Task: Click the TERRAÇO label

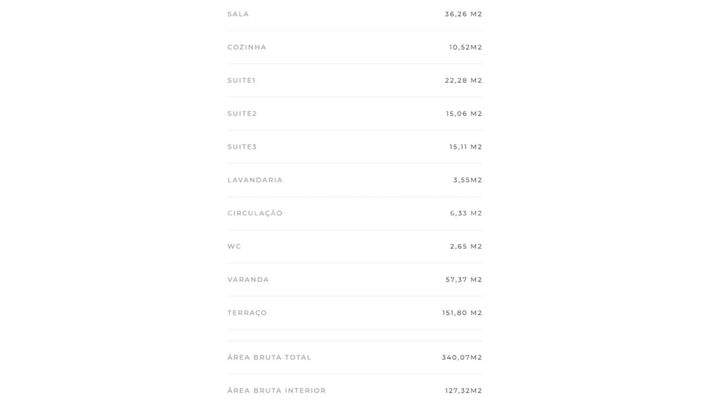Action: coord(247,313)
